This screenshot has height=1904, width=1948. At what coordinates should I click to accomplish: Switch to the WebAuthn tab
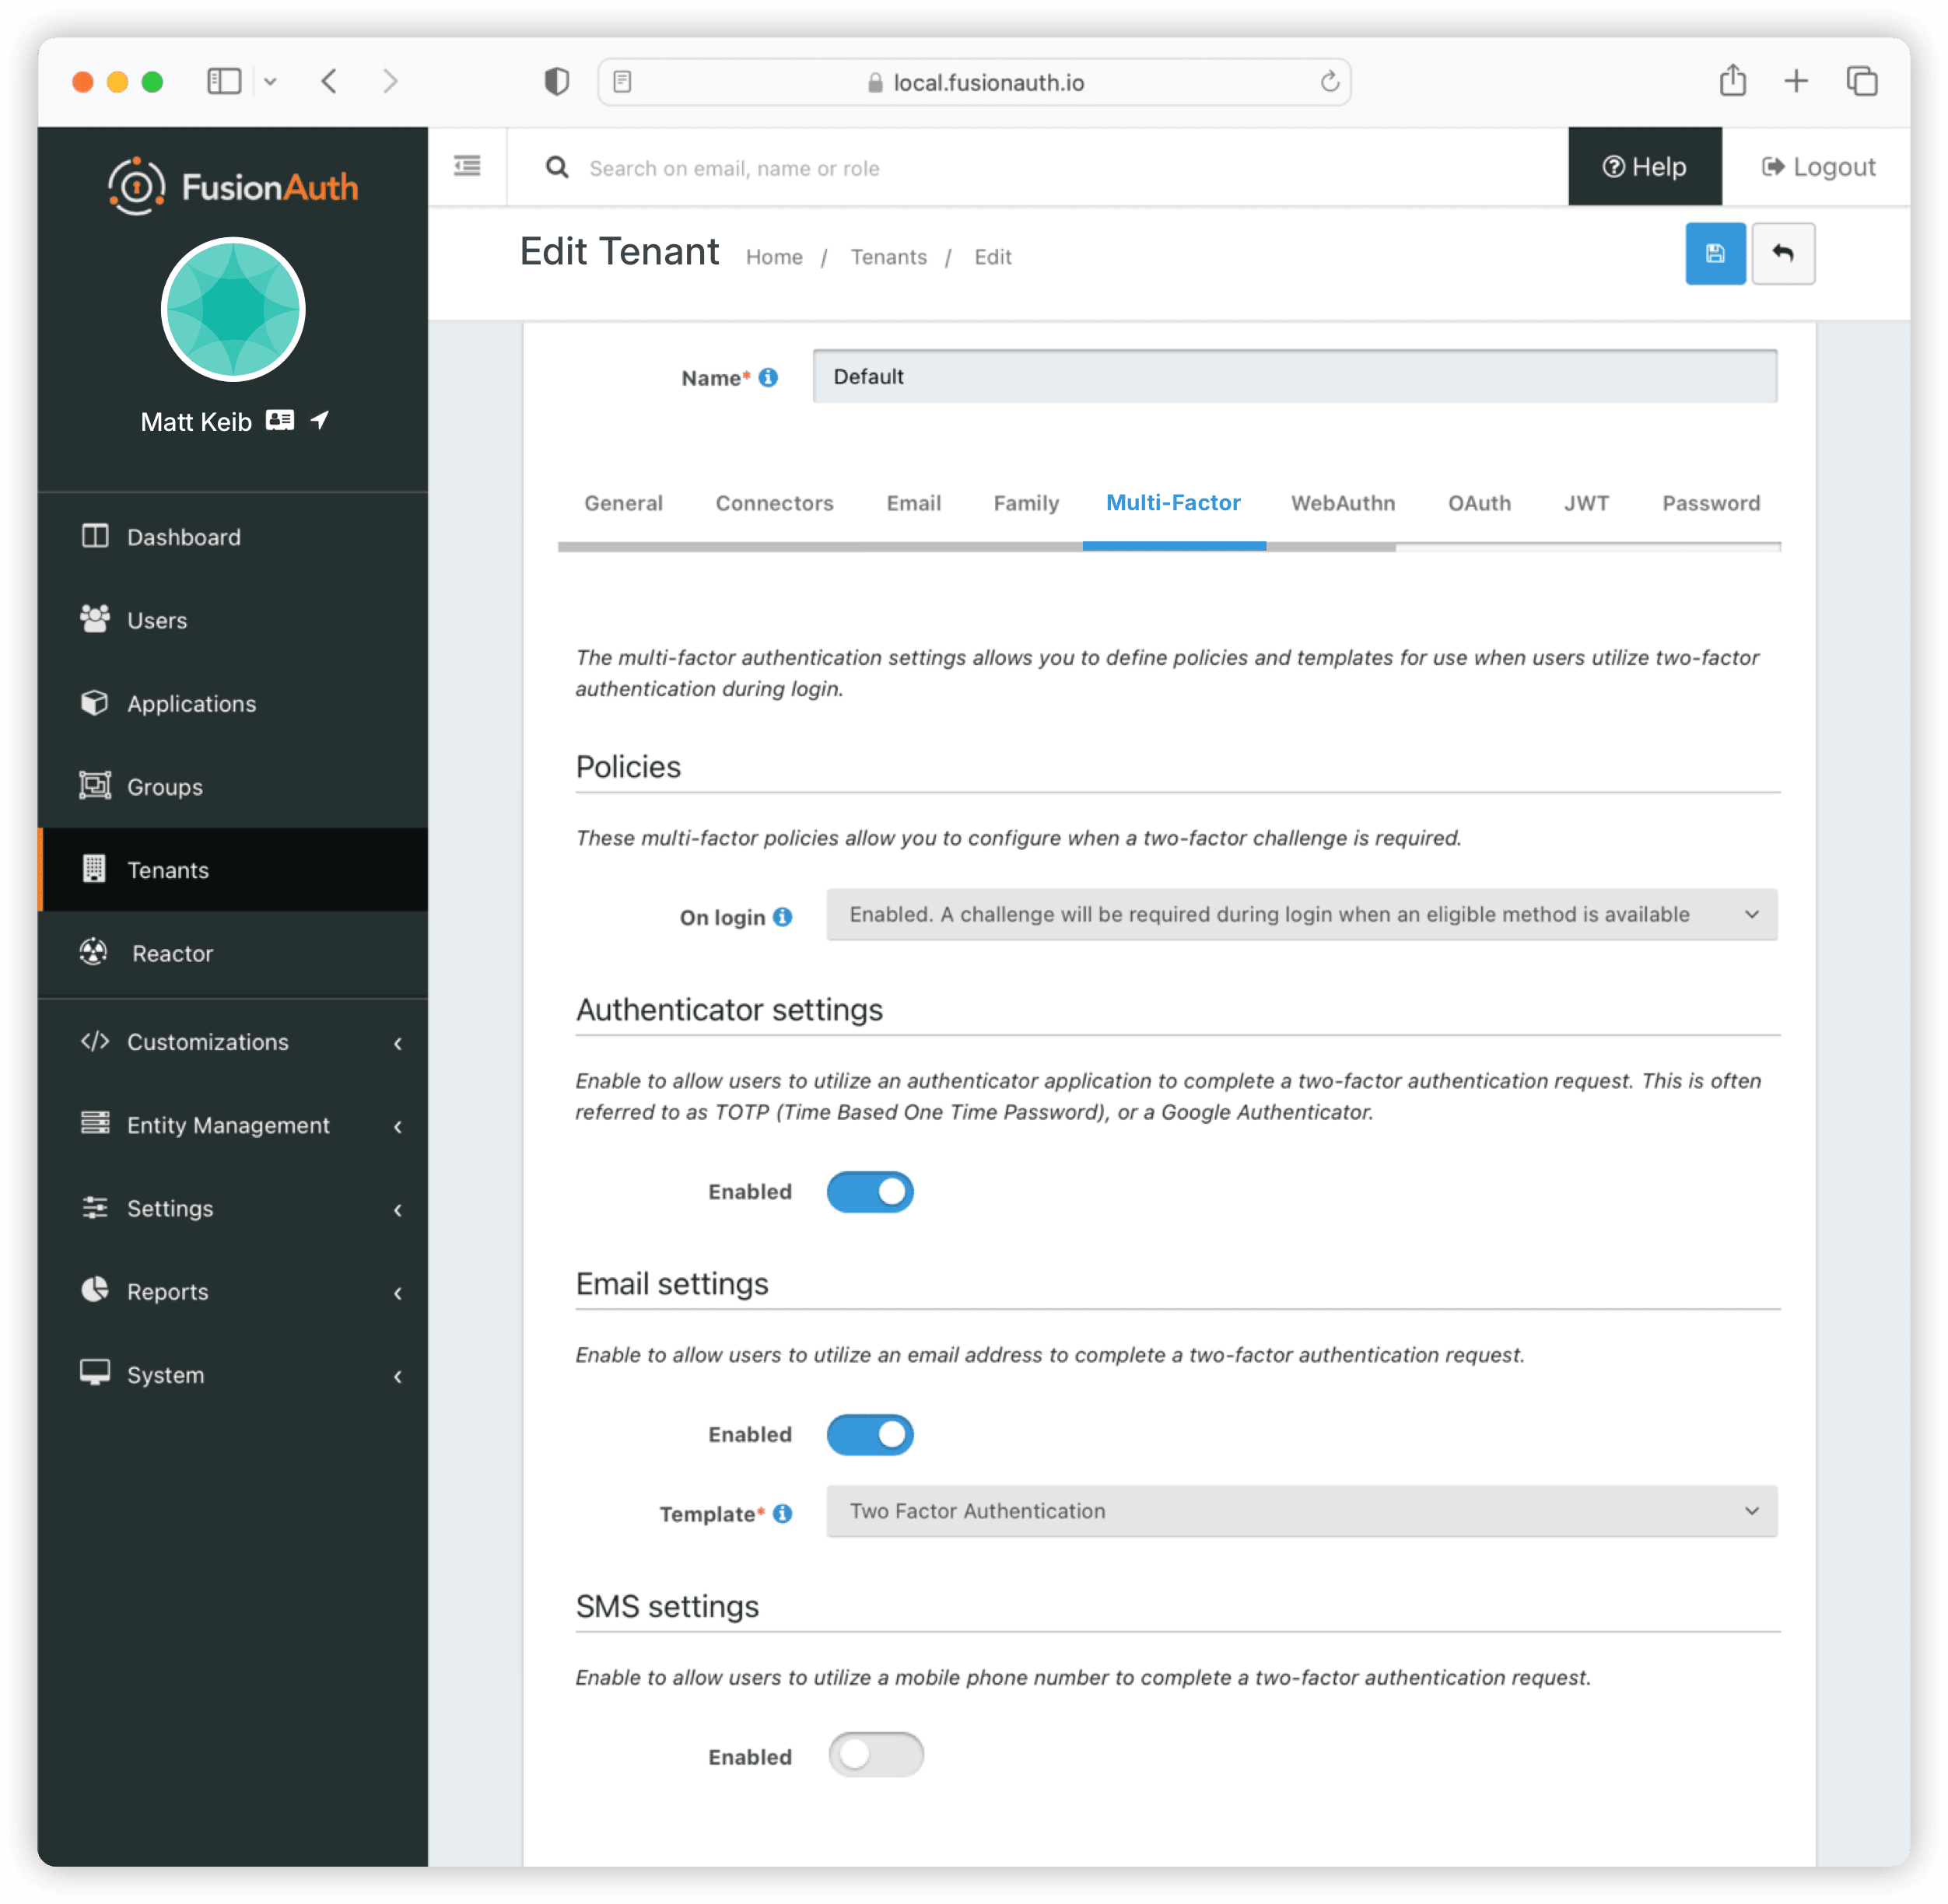(1343, 502)
